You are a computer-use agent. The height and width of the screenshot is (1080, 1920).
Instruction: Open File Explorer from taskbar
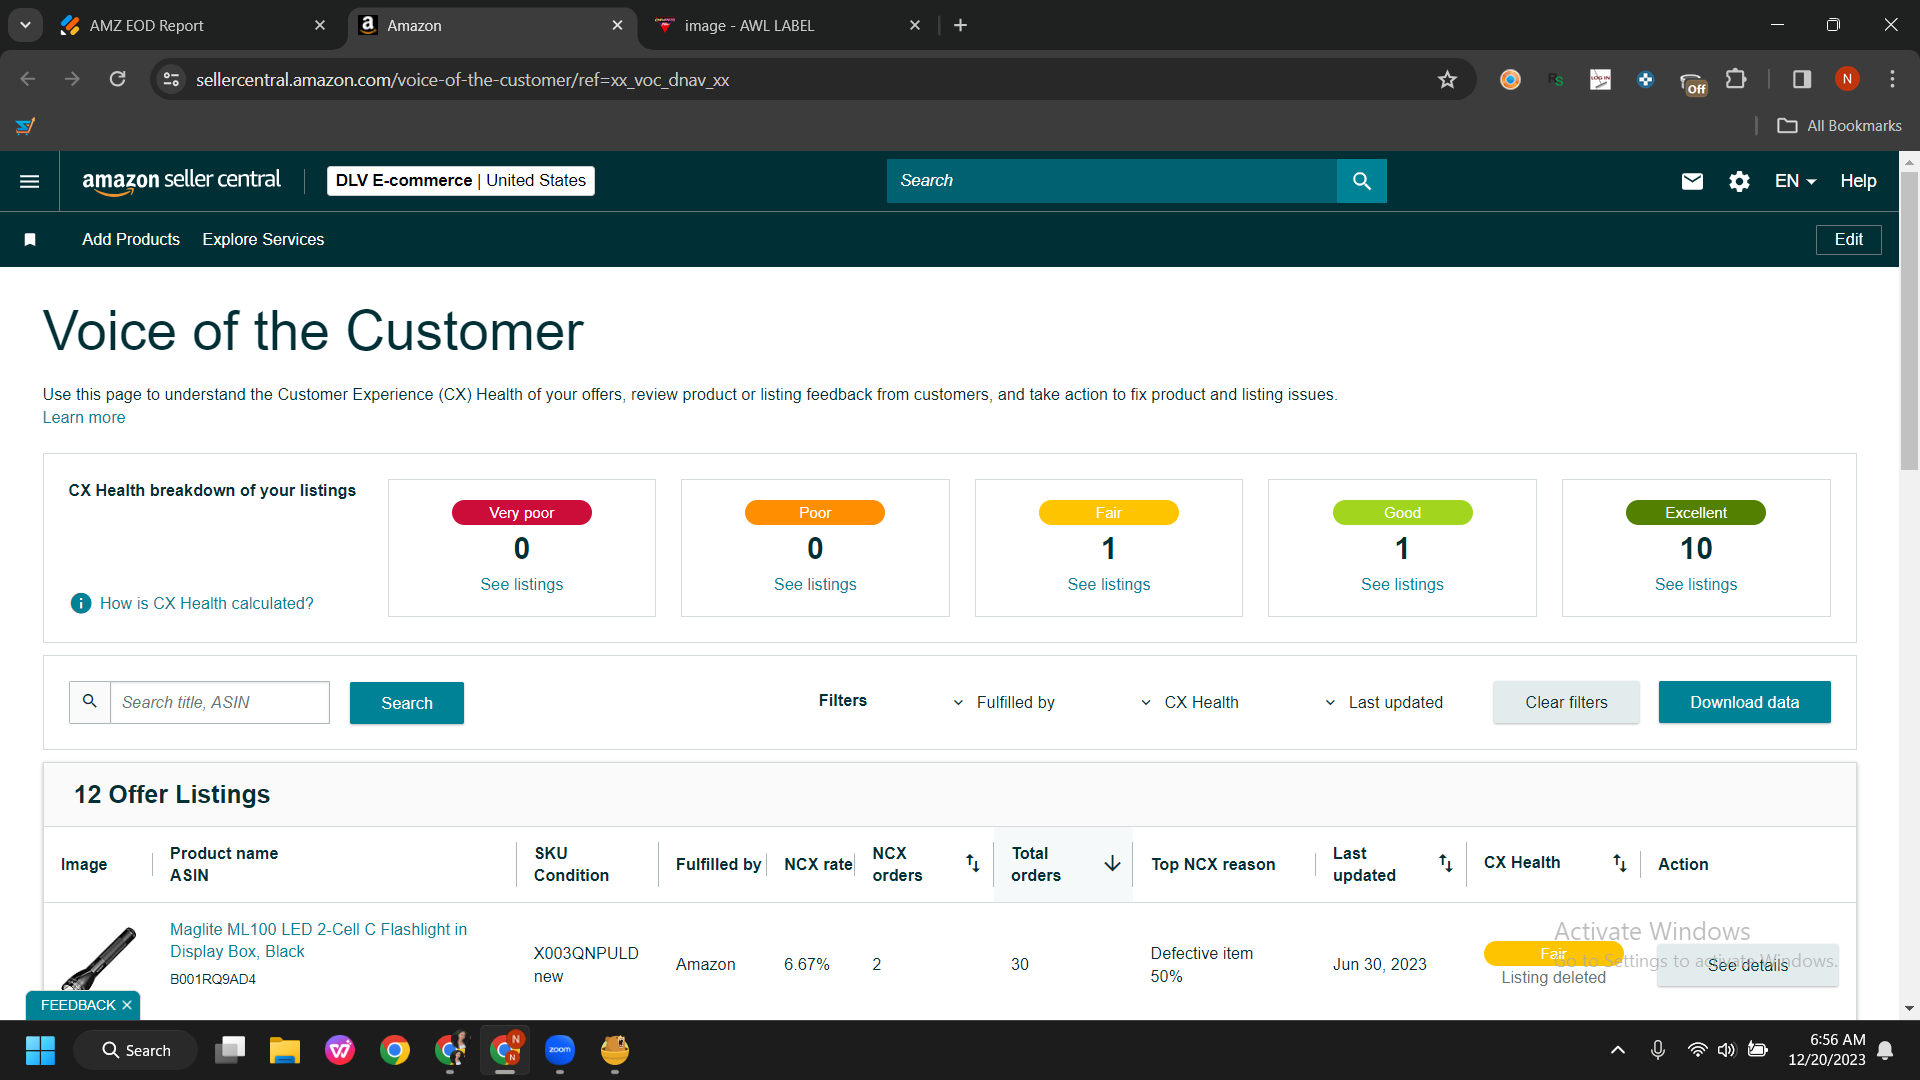pyautogui.click(x=285, y=1050)
